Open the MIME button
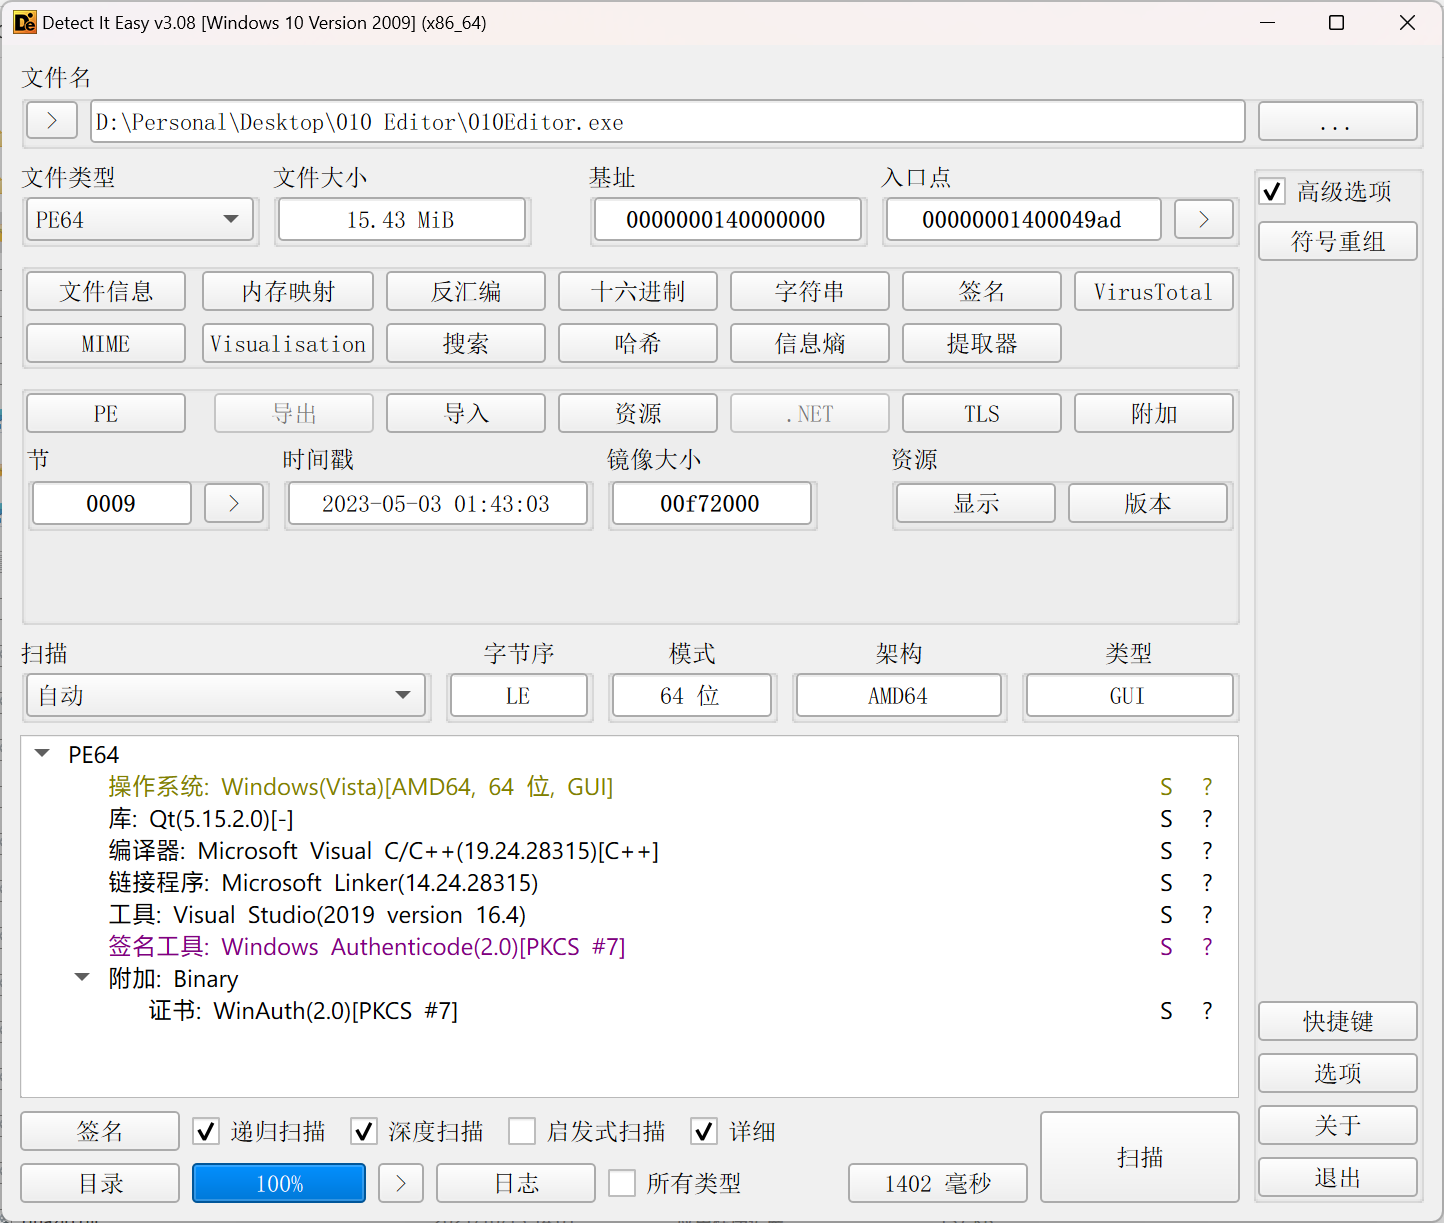This screenshot has width=1444, height=1223. pos(106,343)
